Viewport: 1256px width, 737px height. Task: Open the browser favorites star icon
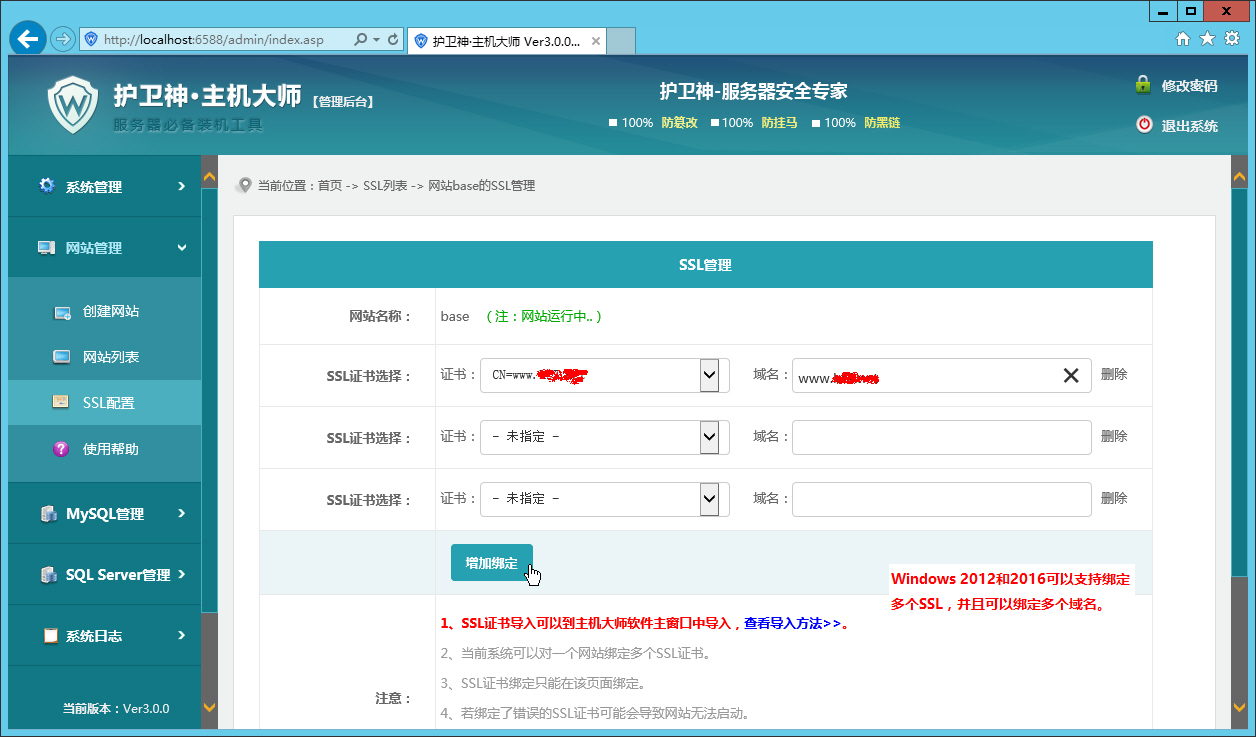(x=1207, y=39)
